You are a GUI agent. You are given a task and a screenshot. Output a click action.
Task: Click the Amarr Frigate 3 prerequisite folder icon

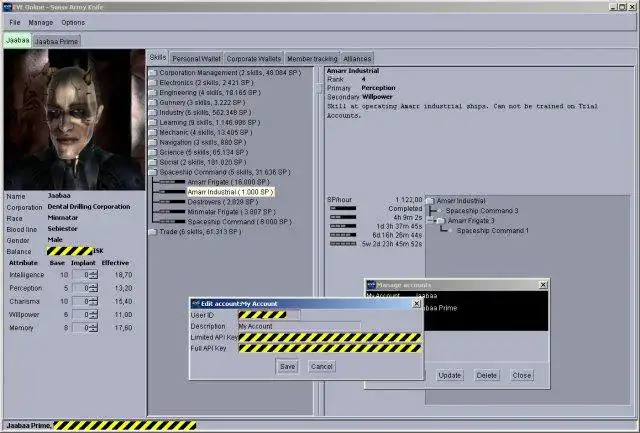pyautogui.click(x=440, y=221)
